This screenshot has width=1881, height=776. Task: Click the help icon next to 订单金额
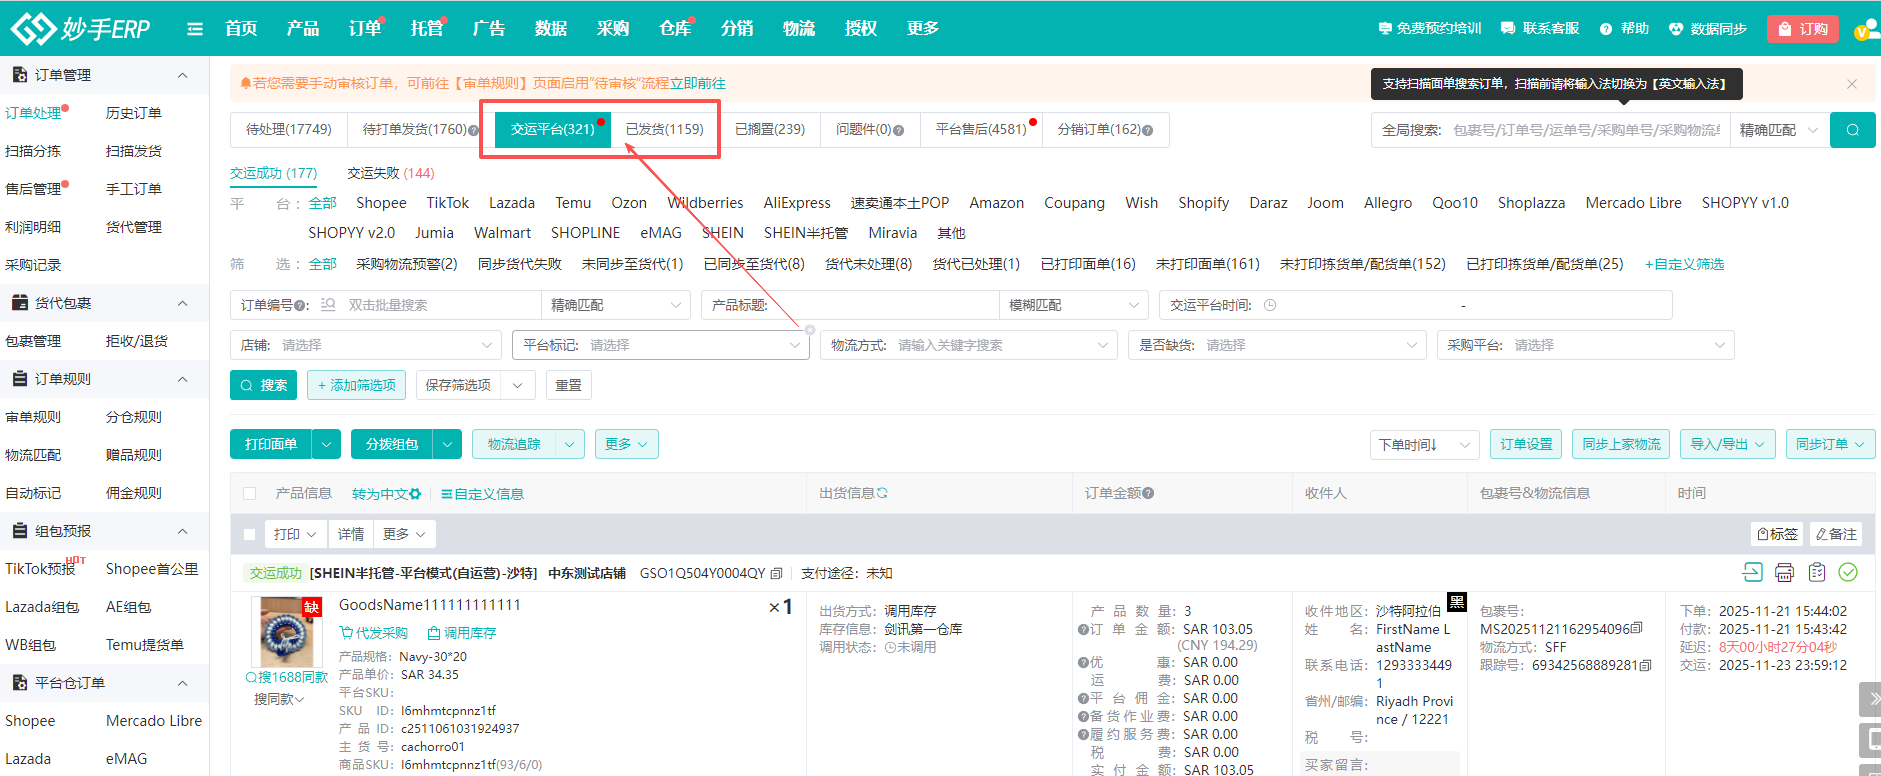point(1148,493)
